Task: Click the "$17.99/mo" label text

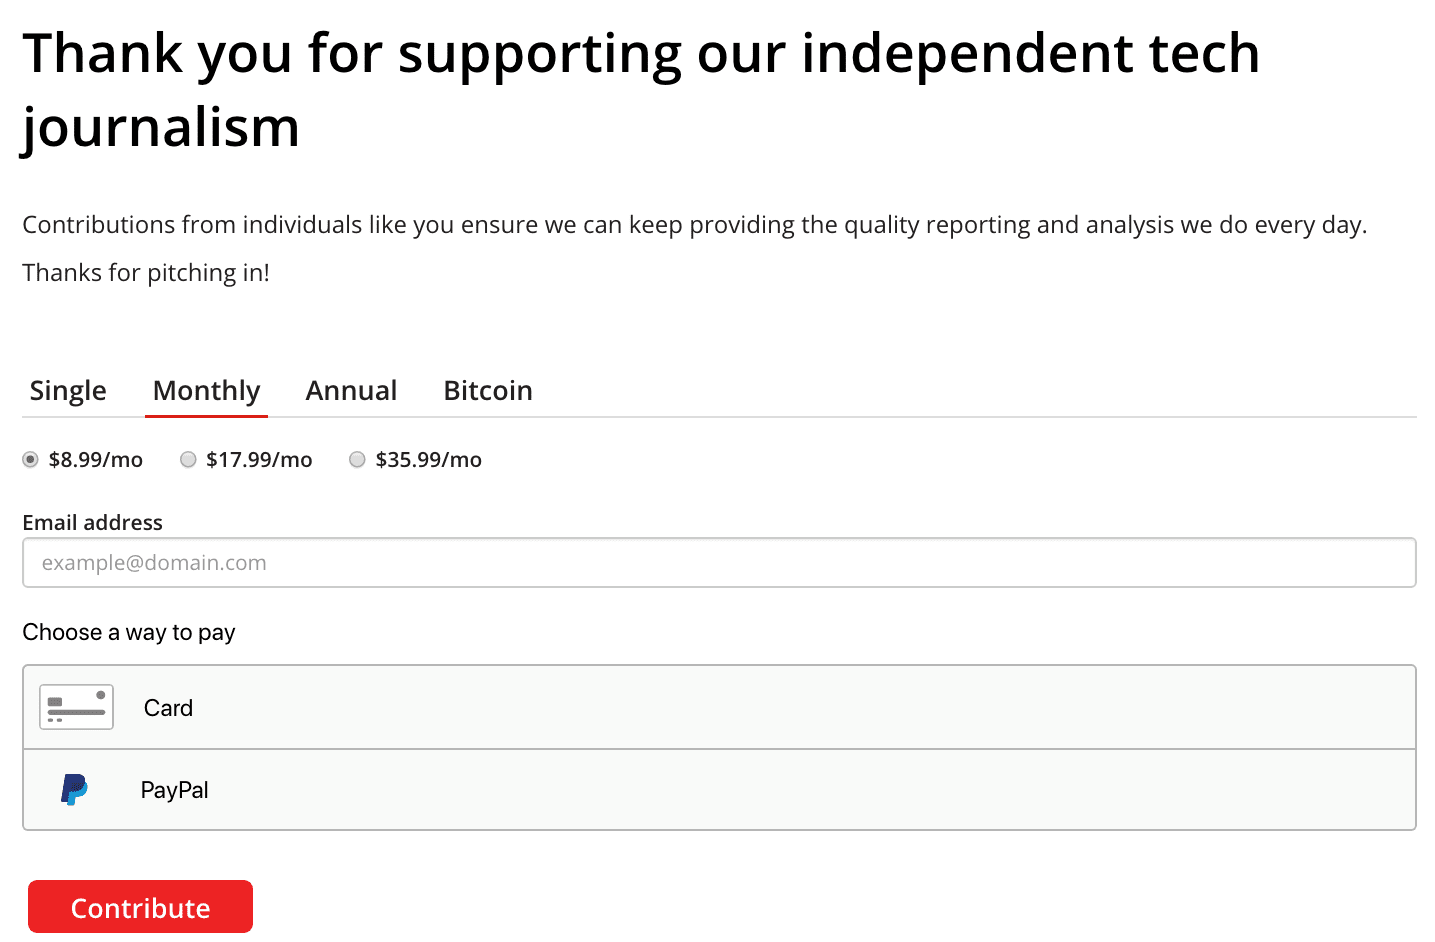Action: (x=259, y=459)
